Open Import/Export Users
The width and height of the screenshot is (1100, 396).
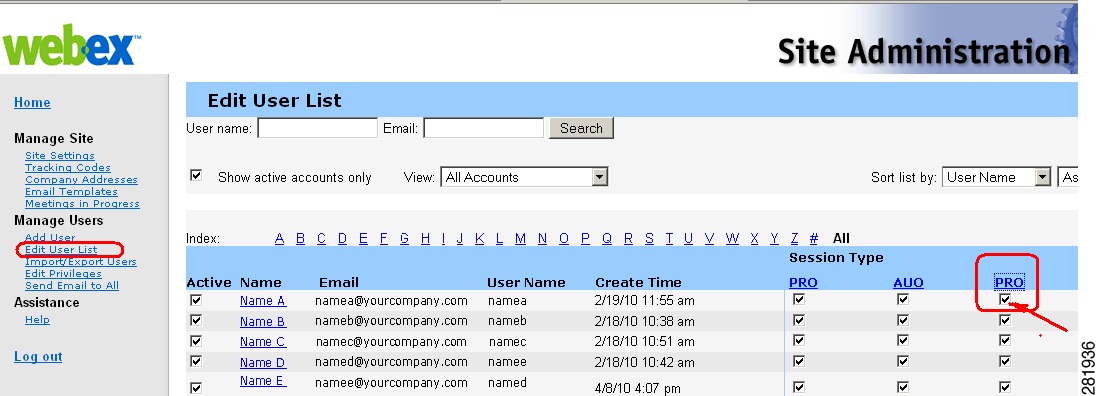81,262
